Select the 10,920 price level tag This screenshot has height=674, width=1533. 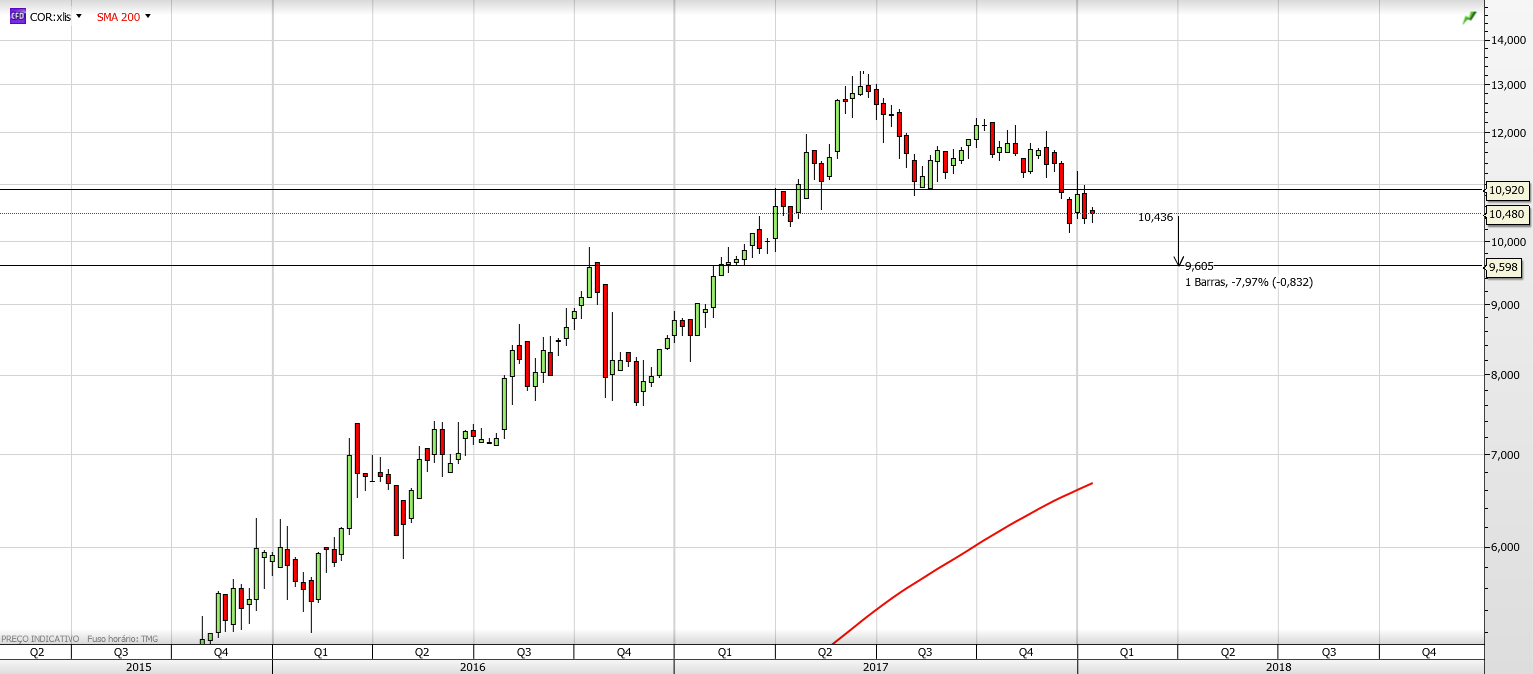click(1506, 190)
